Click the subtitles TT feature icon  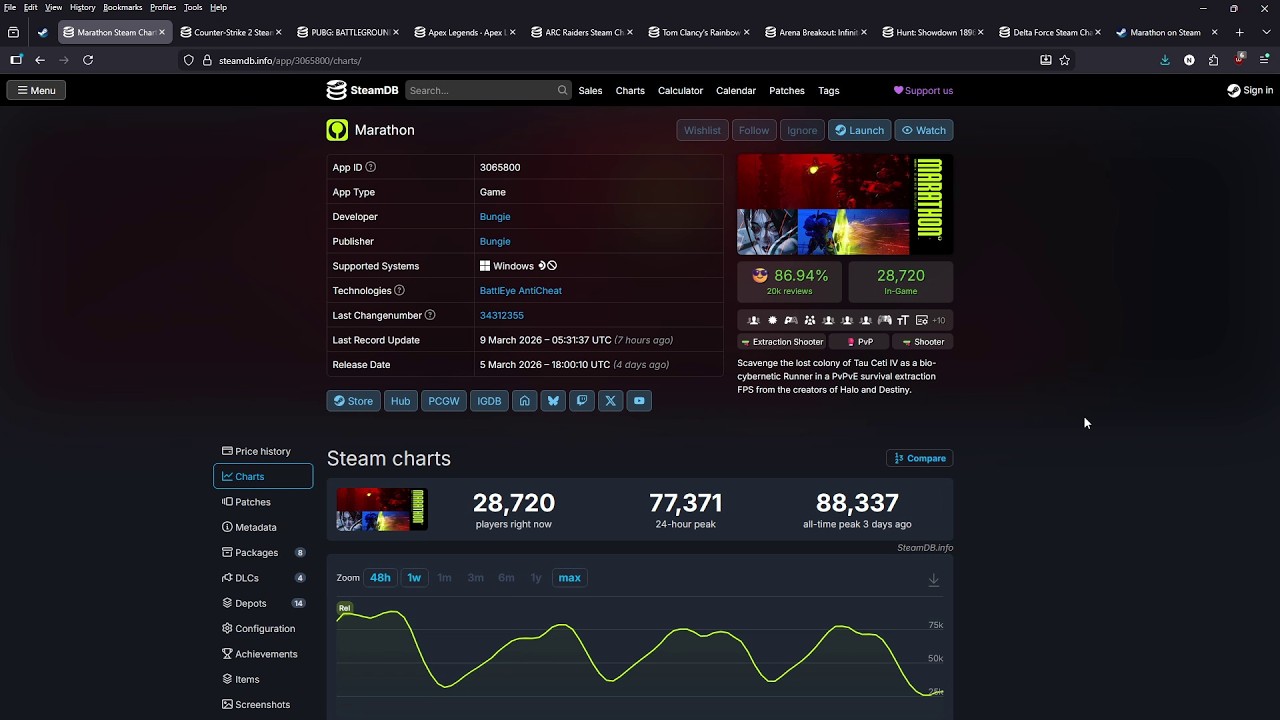903,320
